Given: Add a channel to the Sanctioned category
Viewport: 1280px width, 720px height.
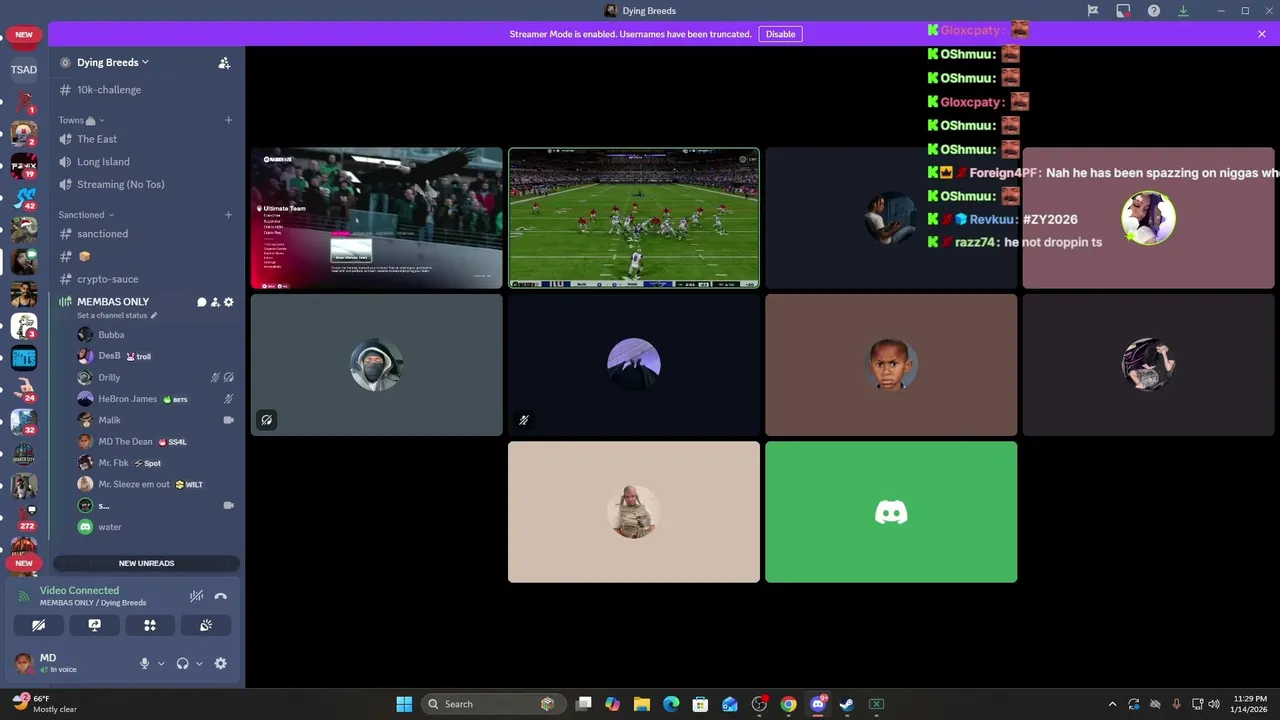Looking at the screenshot, I should (x=228, y=214).
